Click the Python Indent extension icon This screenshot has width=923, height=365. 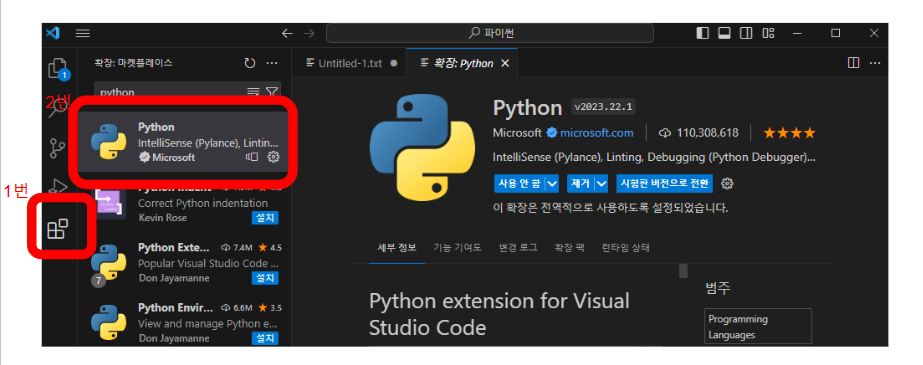coord(110,204)
